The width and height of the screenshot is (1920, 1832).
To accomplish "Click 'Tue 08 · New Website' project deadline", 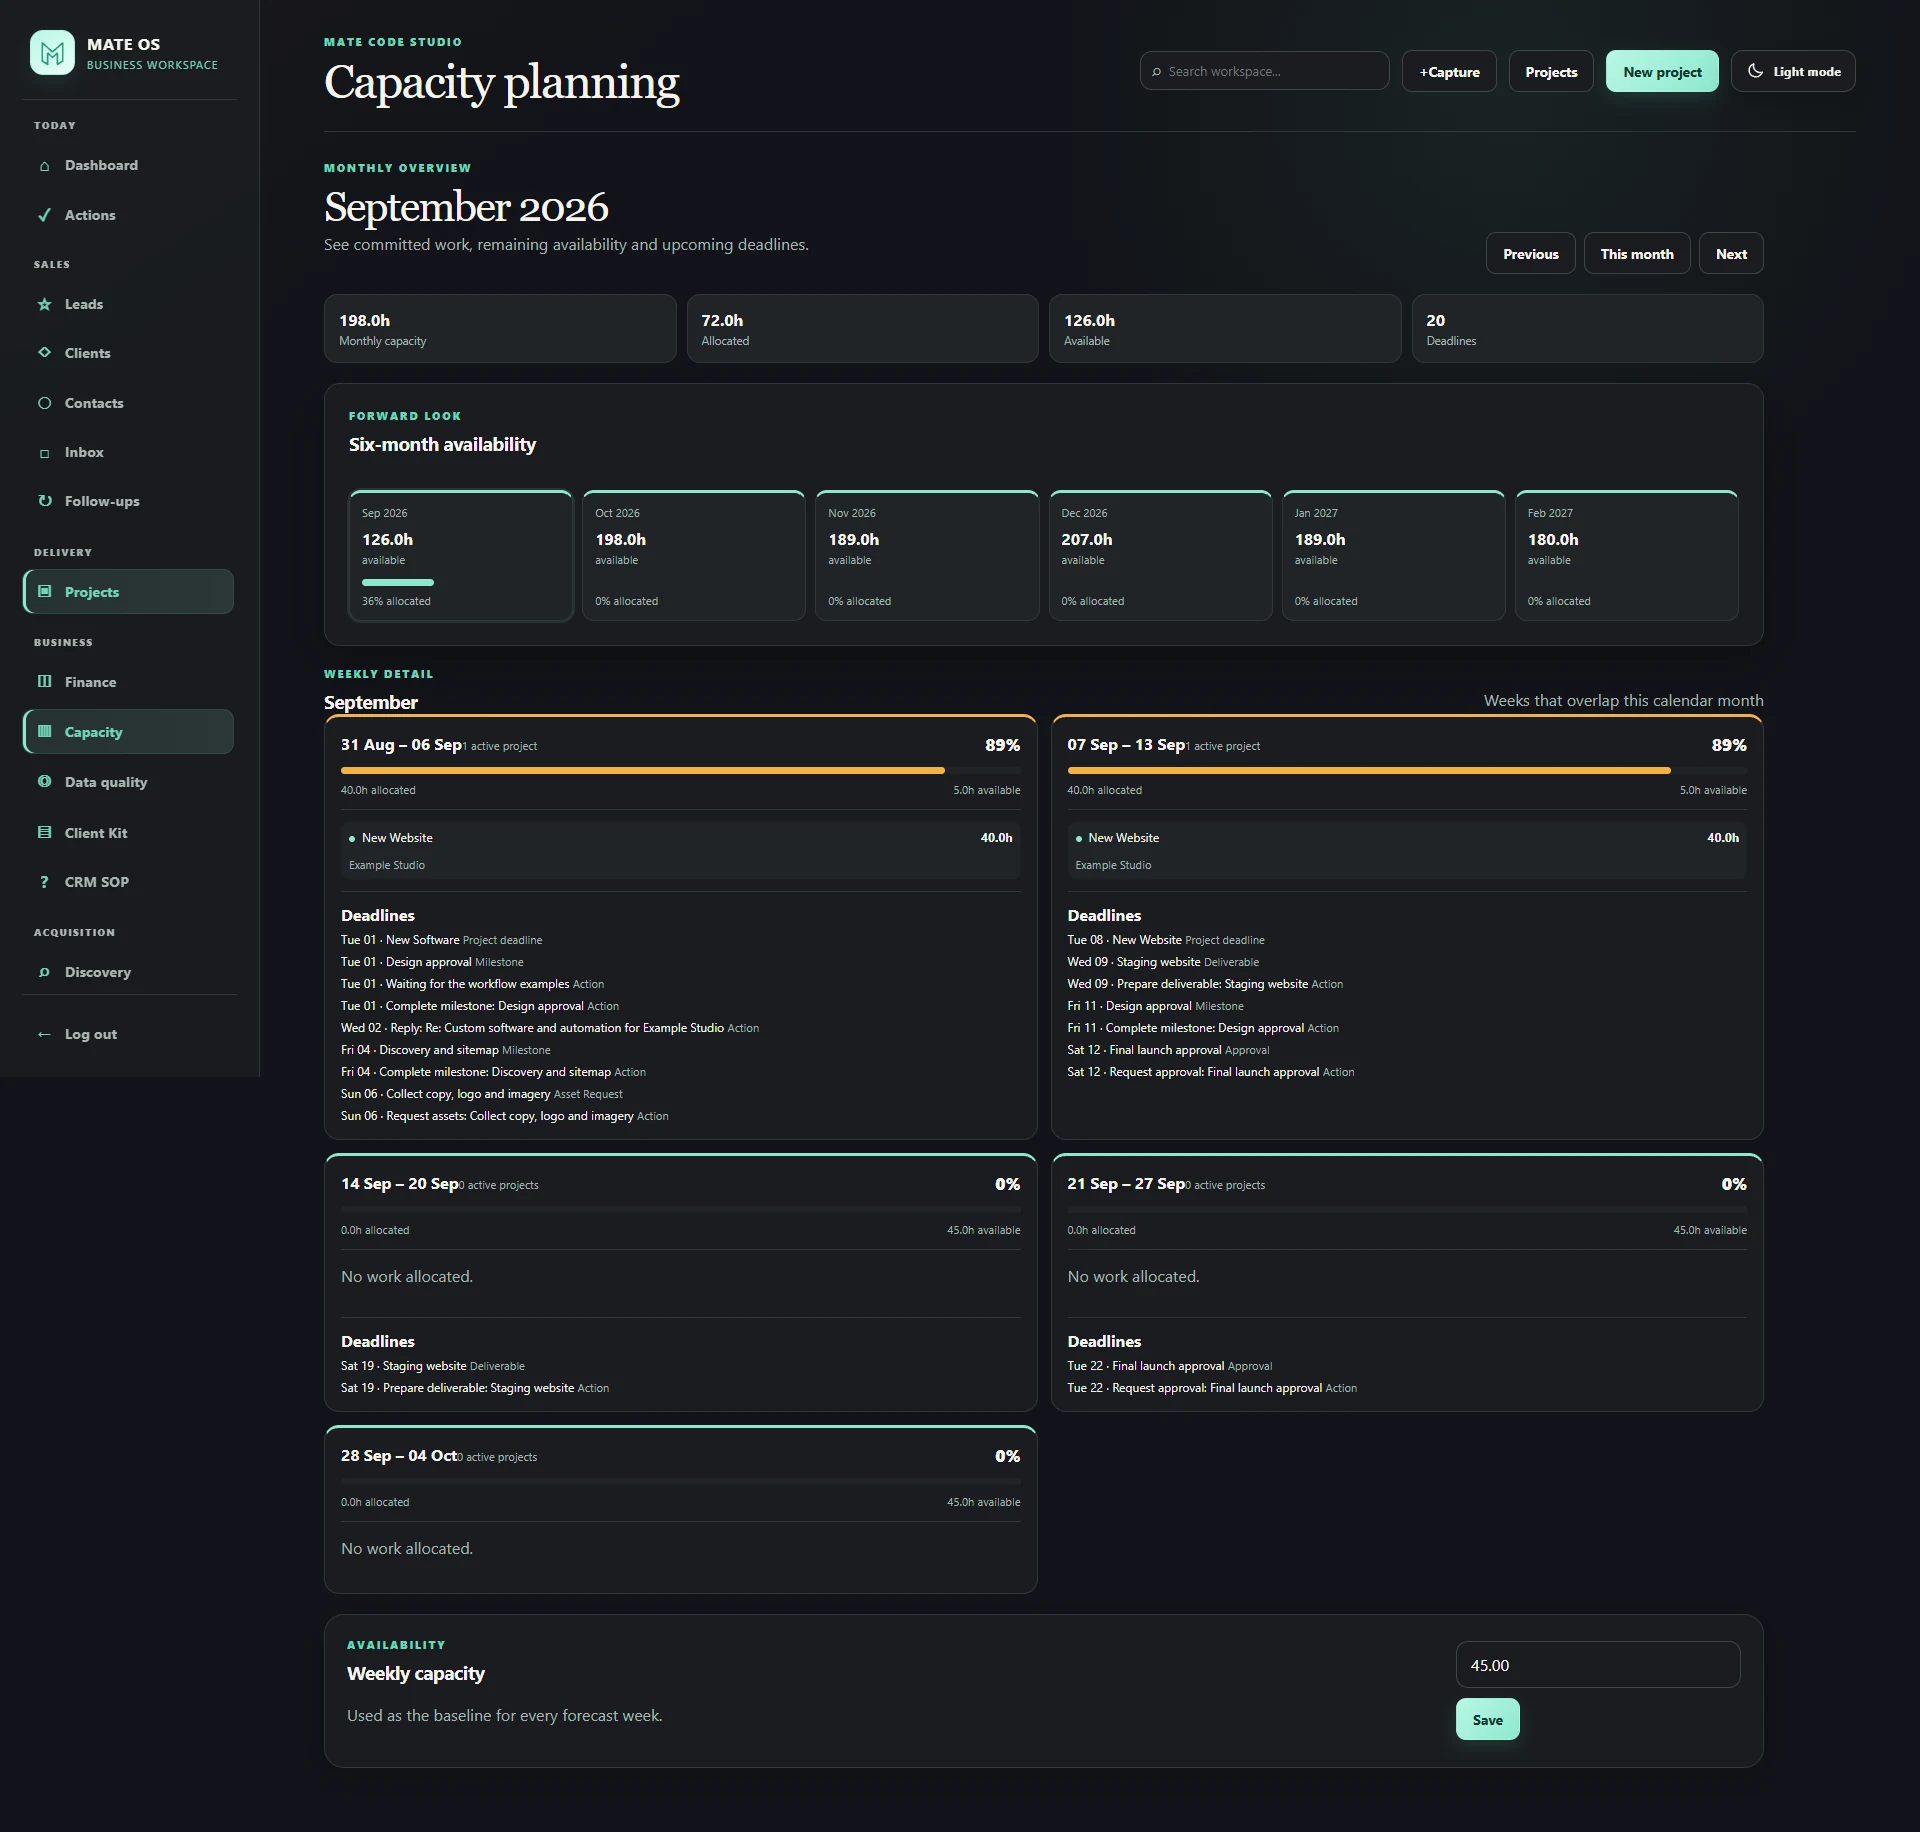I will tap(1166, 940).
